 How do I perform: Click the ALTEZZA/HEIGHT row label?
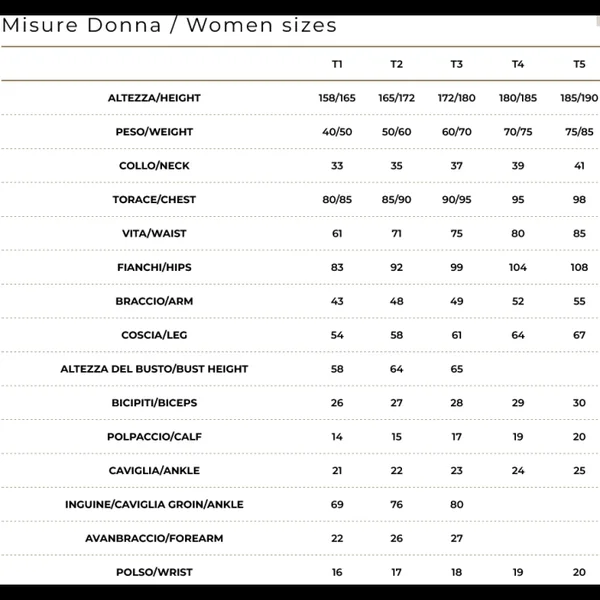tap(154, 98)
